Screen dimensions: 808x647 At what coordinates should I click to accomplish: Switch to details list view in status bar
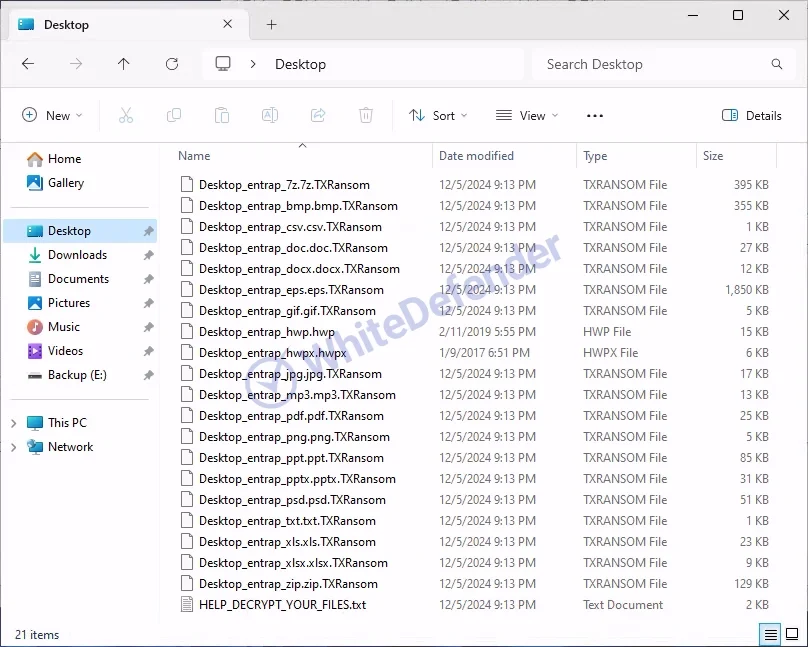click(771, 634)
